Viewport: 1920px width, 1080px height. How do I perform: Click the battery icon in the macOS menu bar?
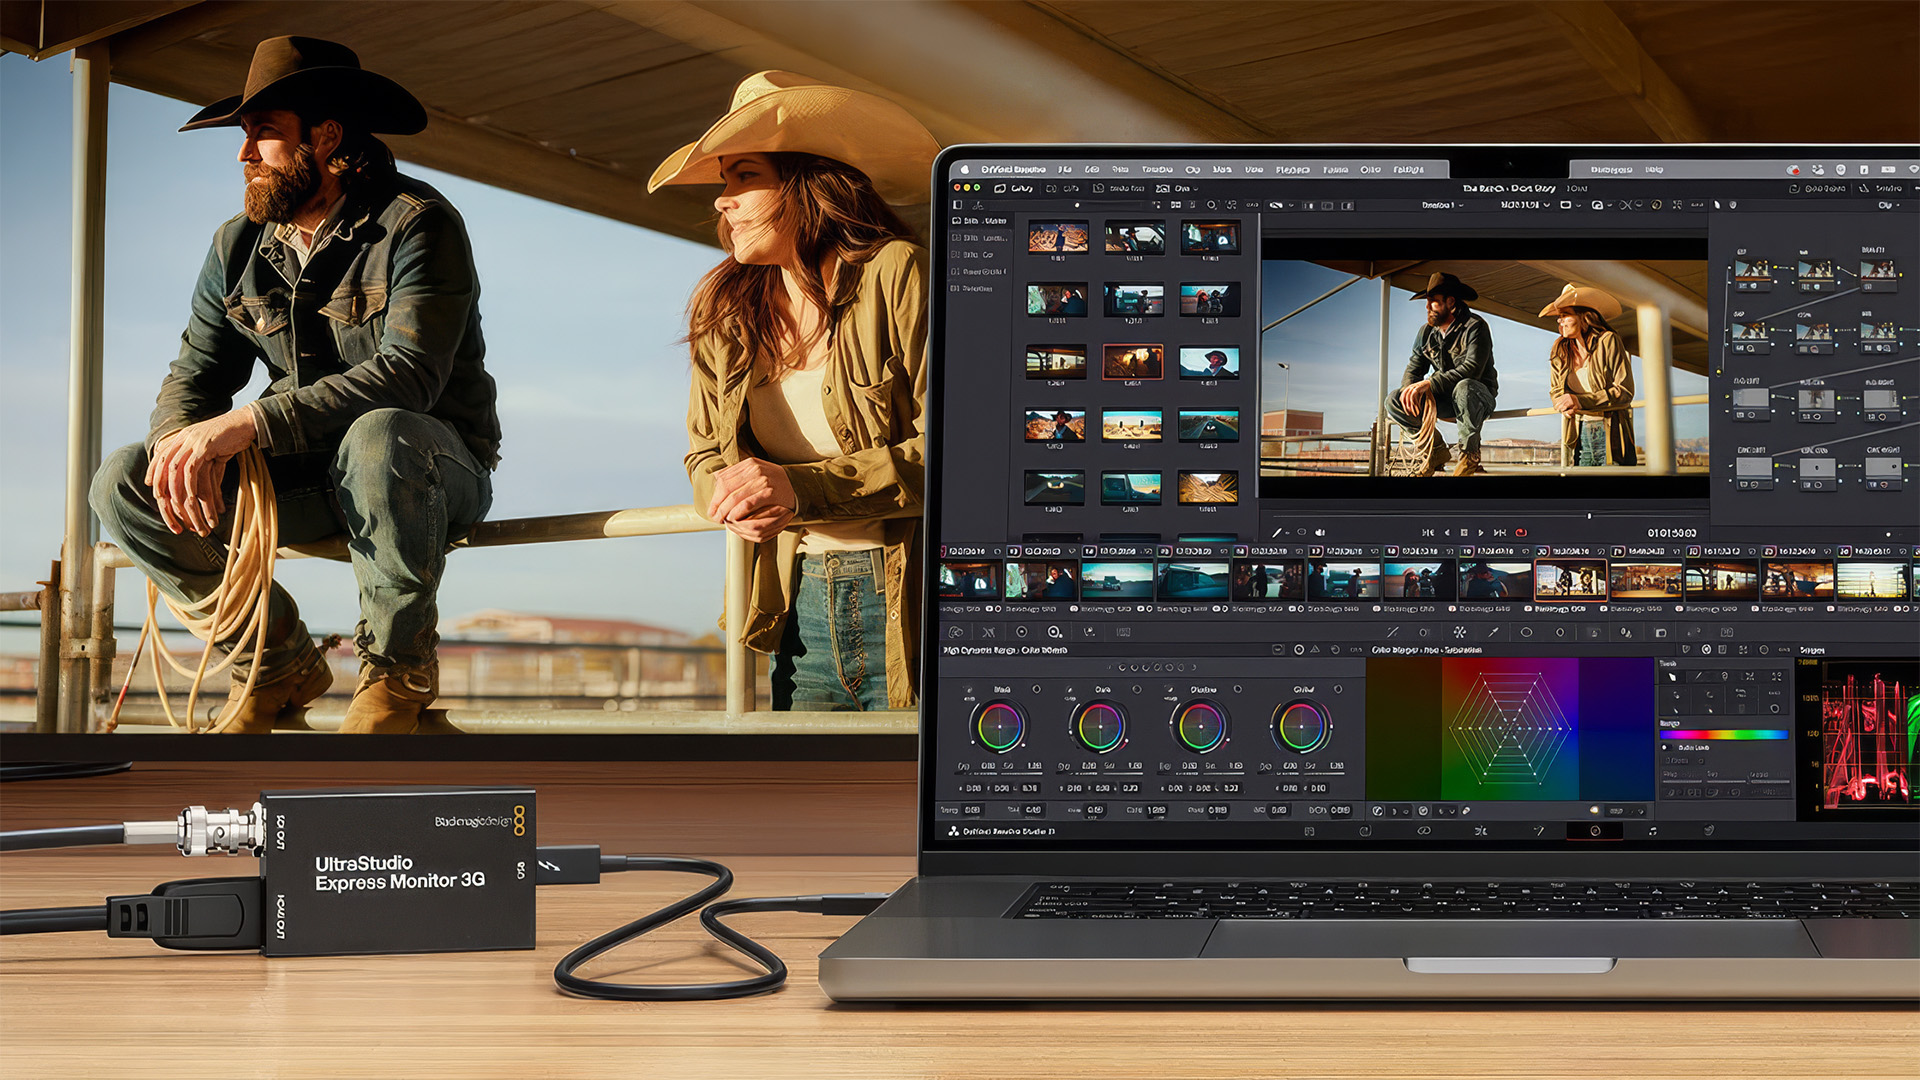[x=1888, y=169]
